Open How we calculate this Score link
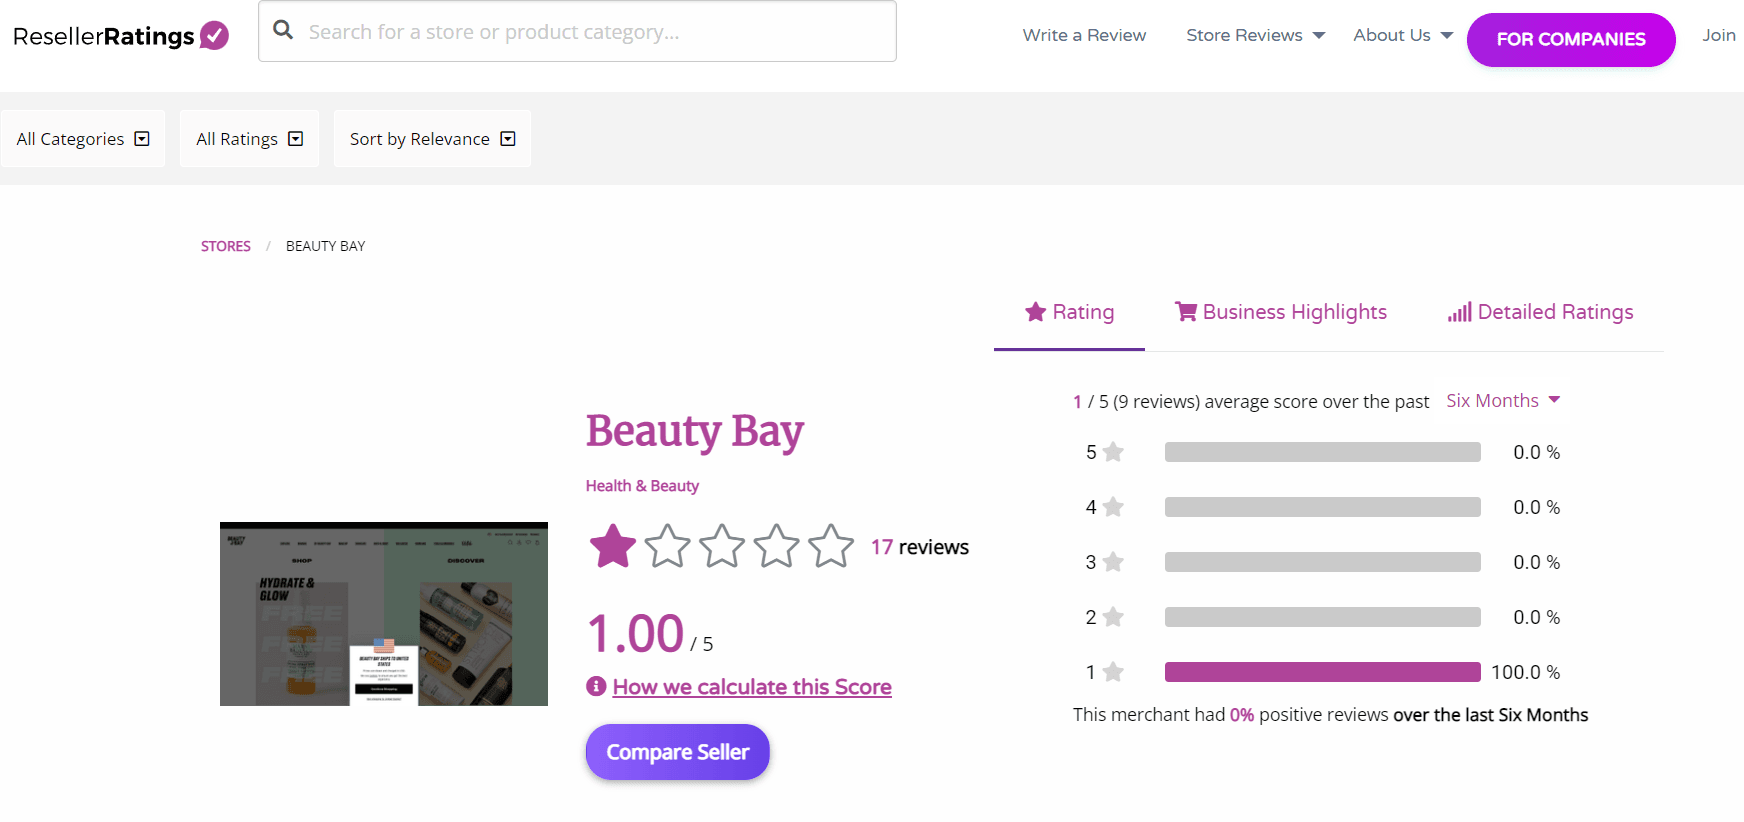The image size is (1744, 822). (751, 687)
